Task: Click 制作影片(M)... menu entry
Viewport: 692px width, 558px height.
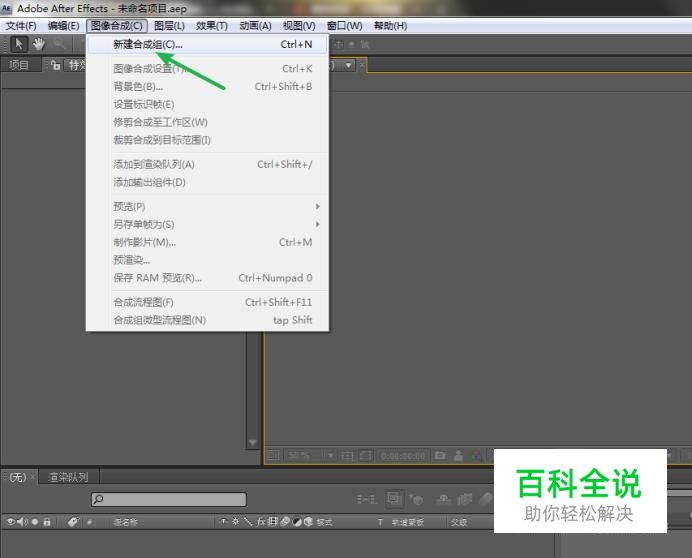Action: point(207,242)
